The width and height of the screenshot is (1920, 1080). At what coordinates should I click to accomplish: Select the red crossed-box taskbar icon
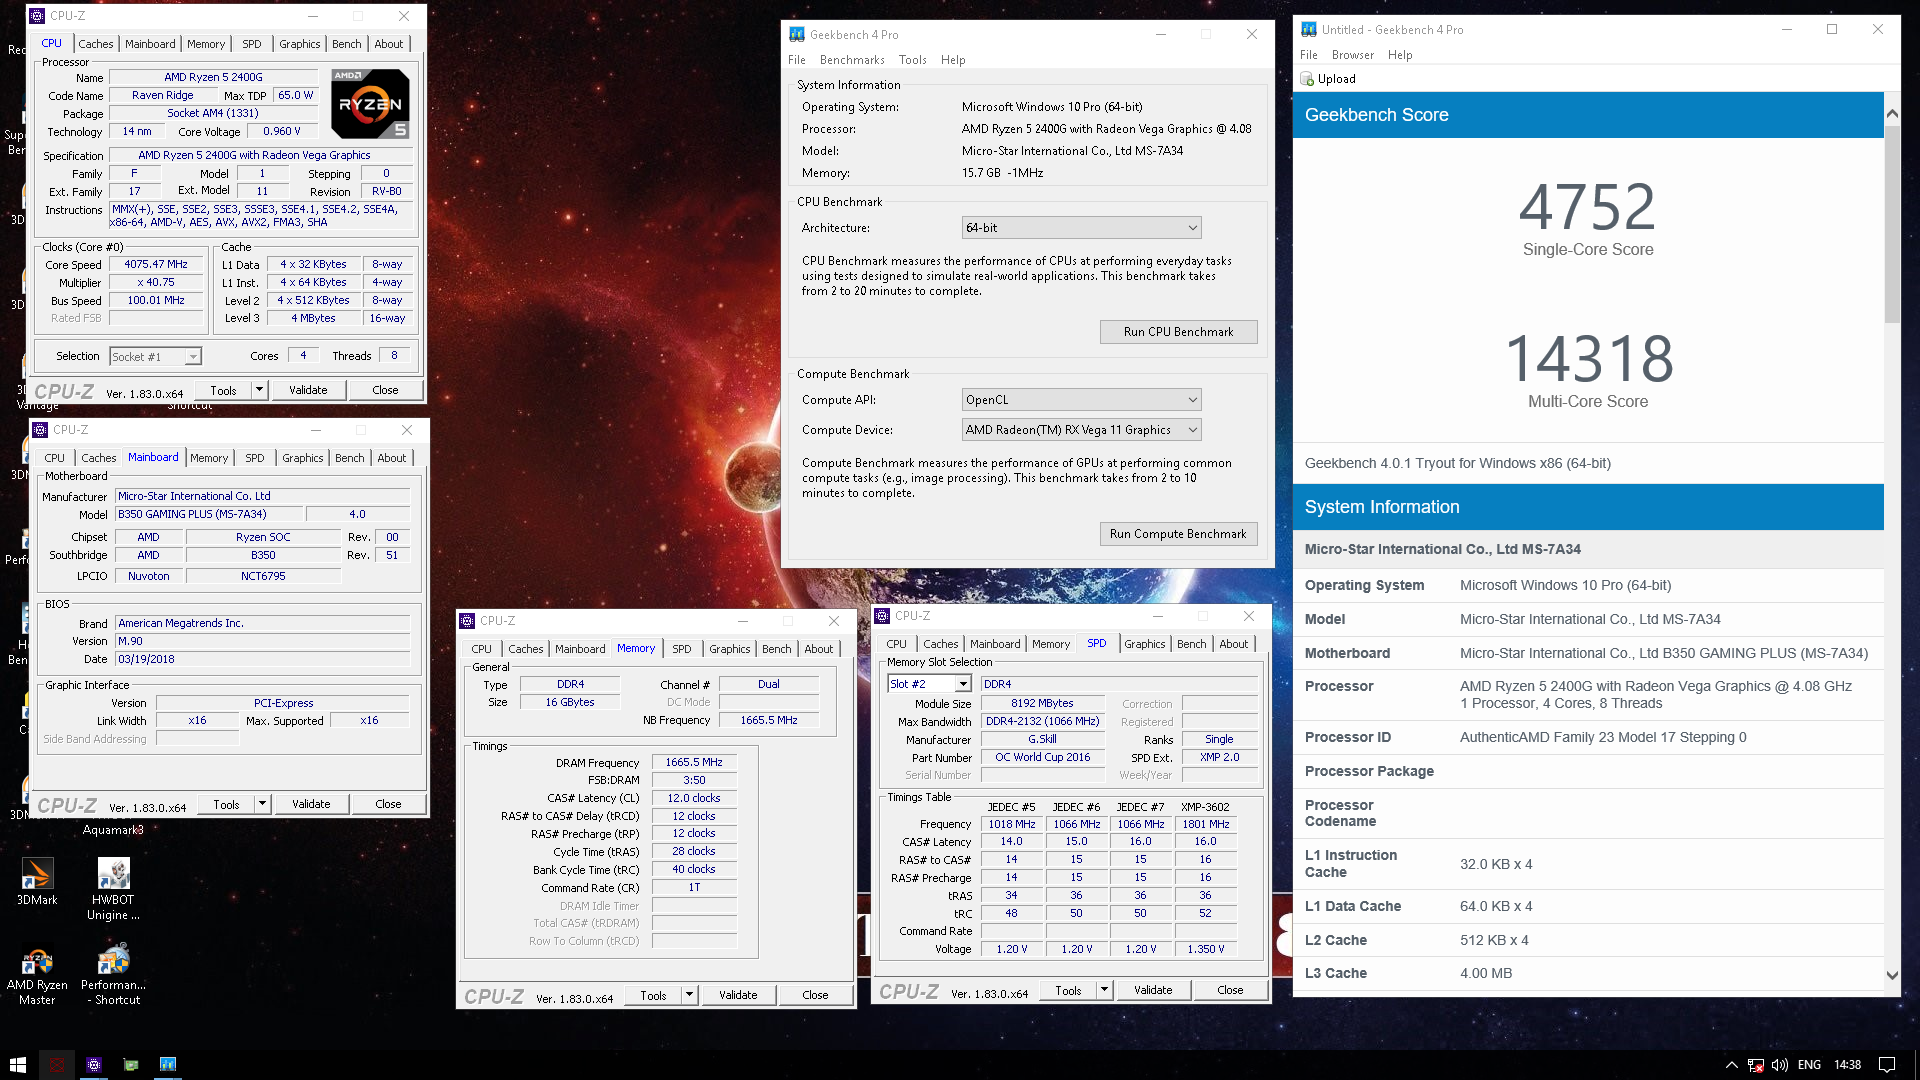tap(57, 1064)
